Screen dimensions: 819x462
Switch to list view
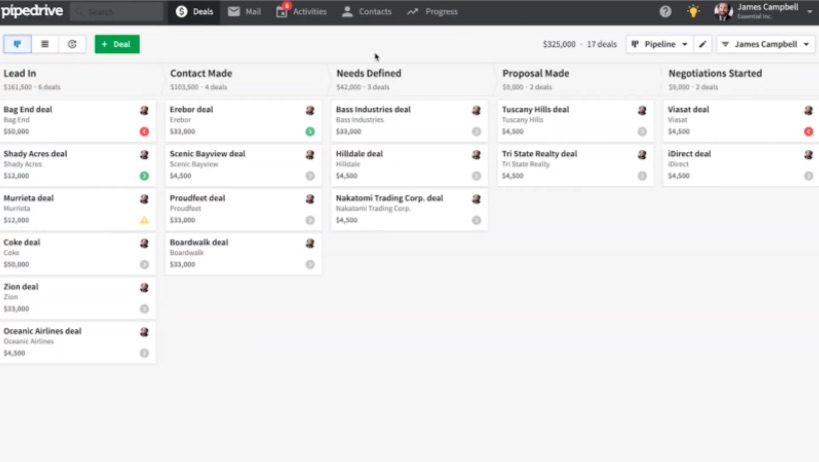[x=45, y=44]
